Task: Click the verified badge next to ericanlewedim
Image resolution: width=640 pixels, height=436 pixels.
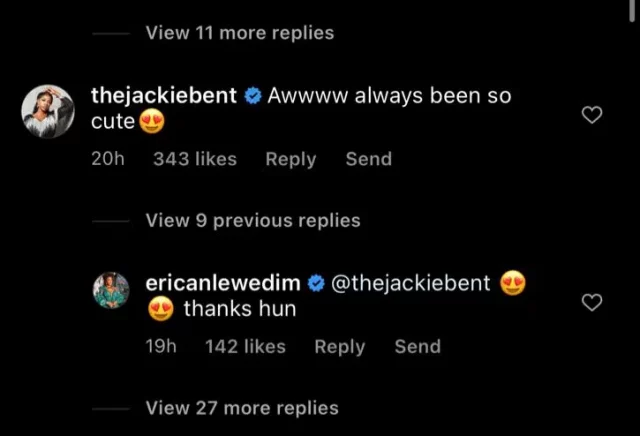Action: click(x=316, y=284)
